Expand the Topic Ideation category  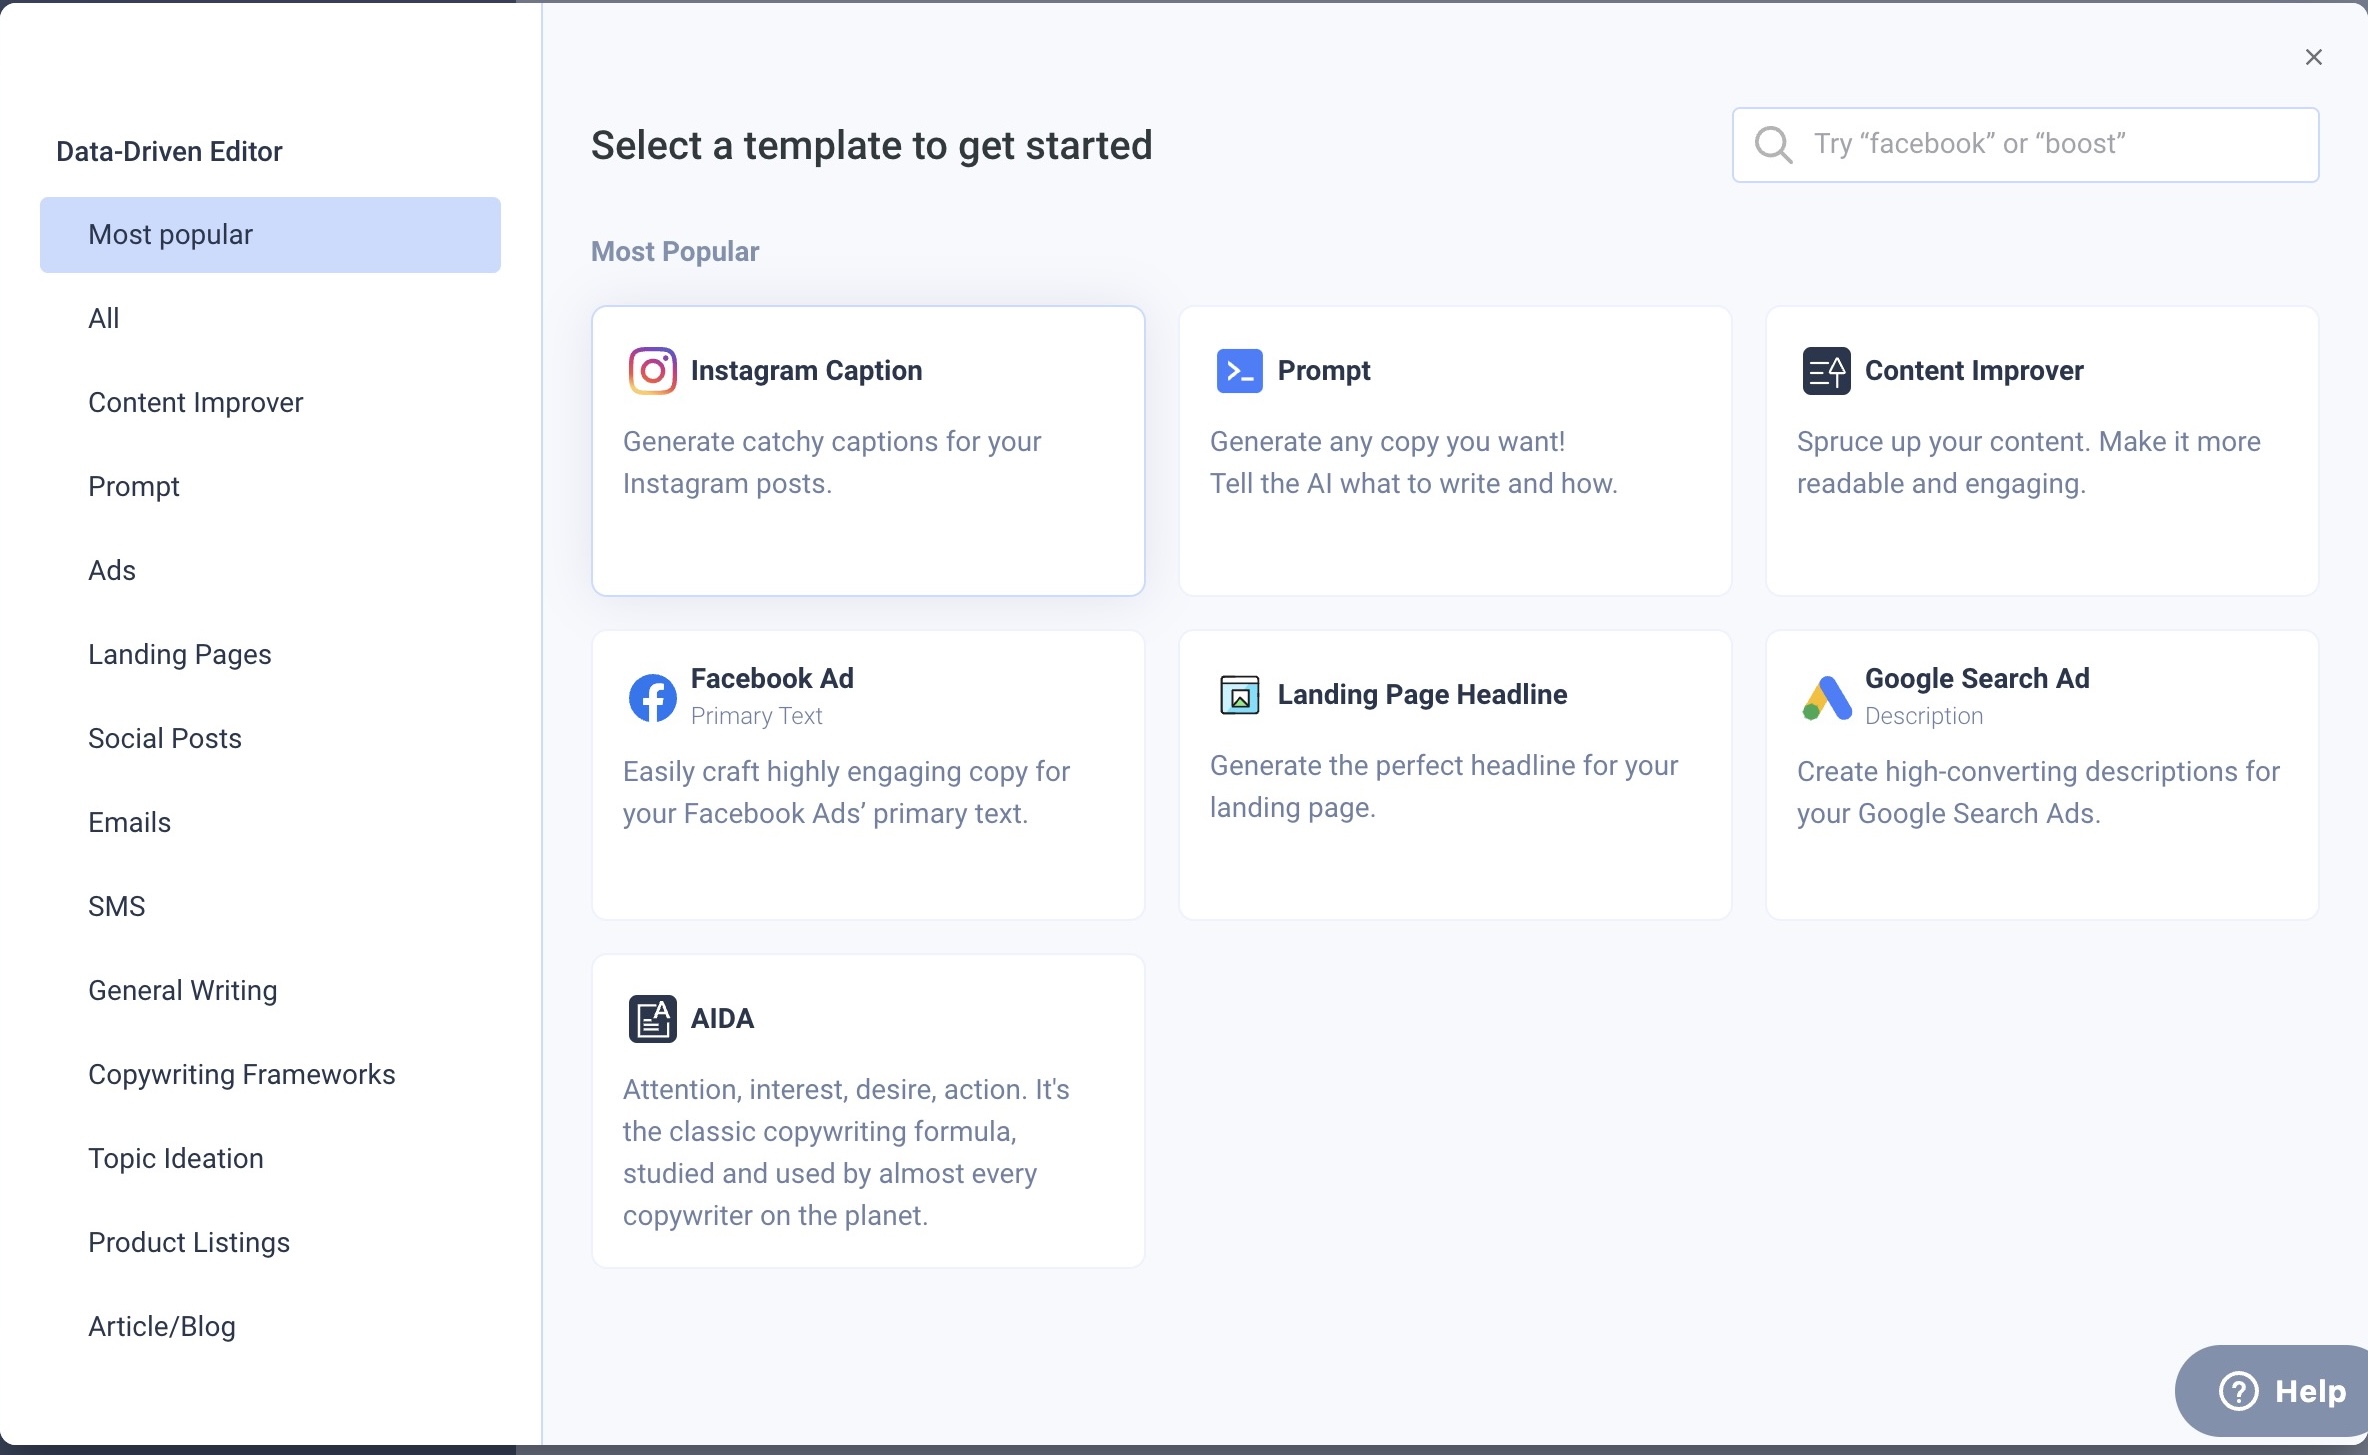(176, 1157)
